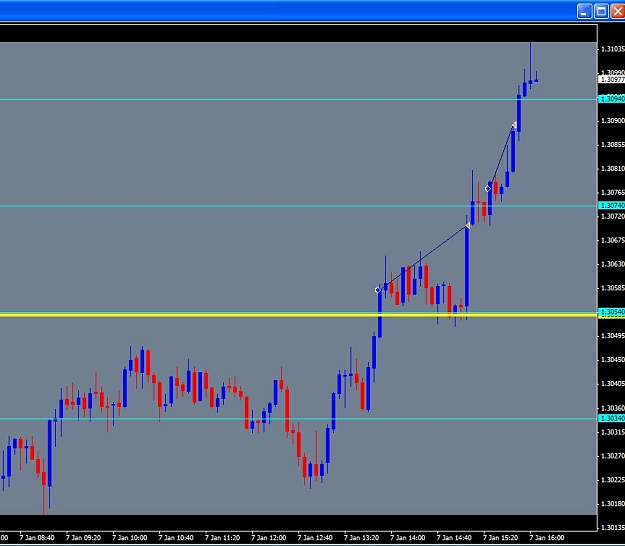625x546 pixels.
Task: Click the cyan 1.30340 price tag
Action: 612,418
